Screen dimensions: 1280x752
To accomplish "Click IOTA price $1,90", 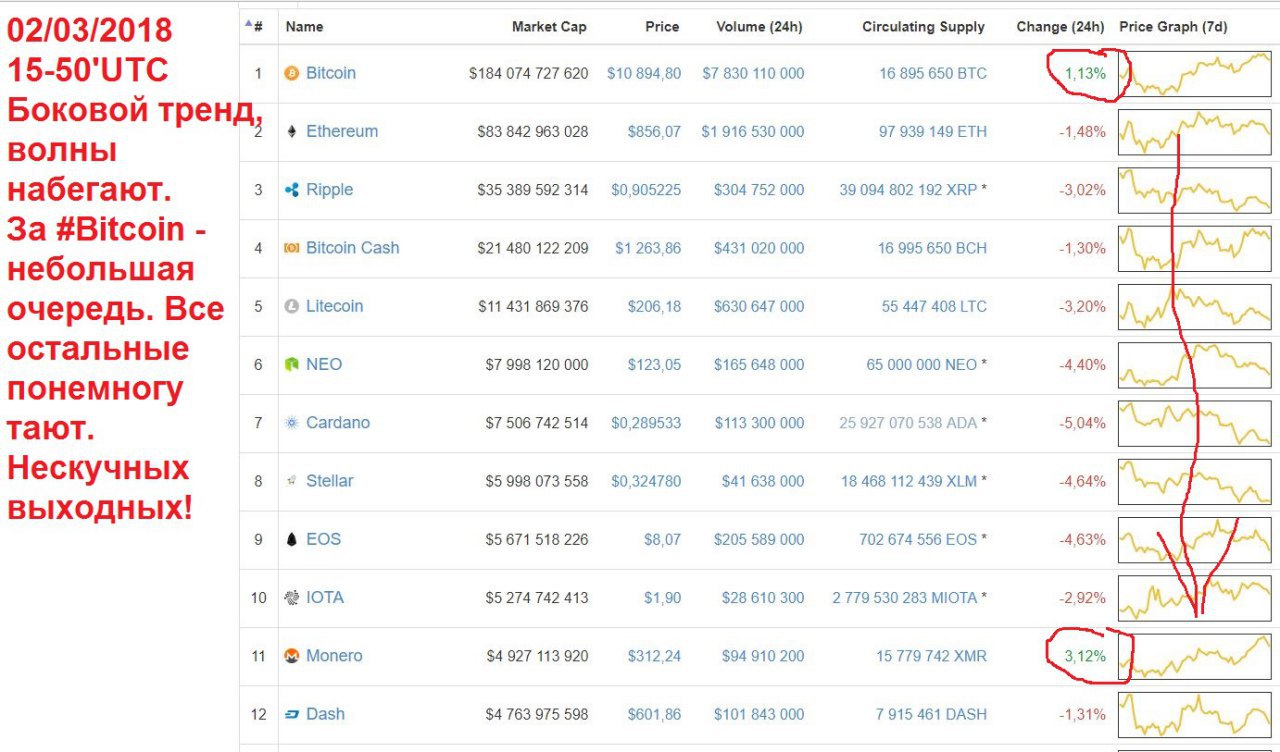I will point(662,598).
